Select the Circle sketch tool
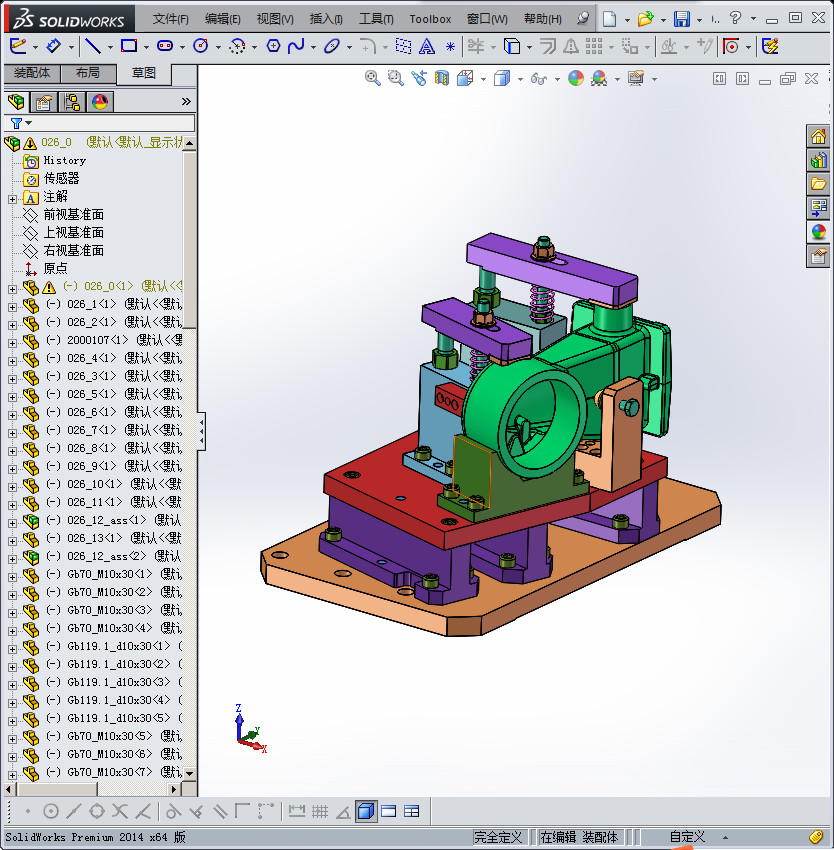The height and width of the screenshot is (850, 834). click(x=202, y=46)
